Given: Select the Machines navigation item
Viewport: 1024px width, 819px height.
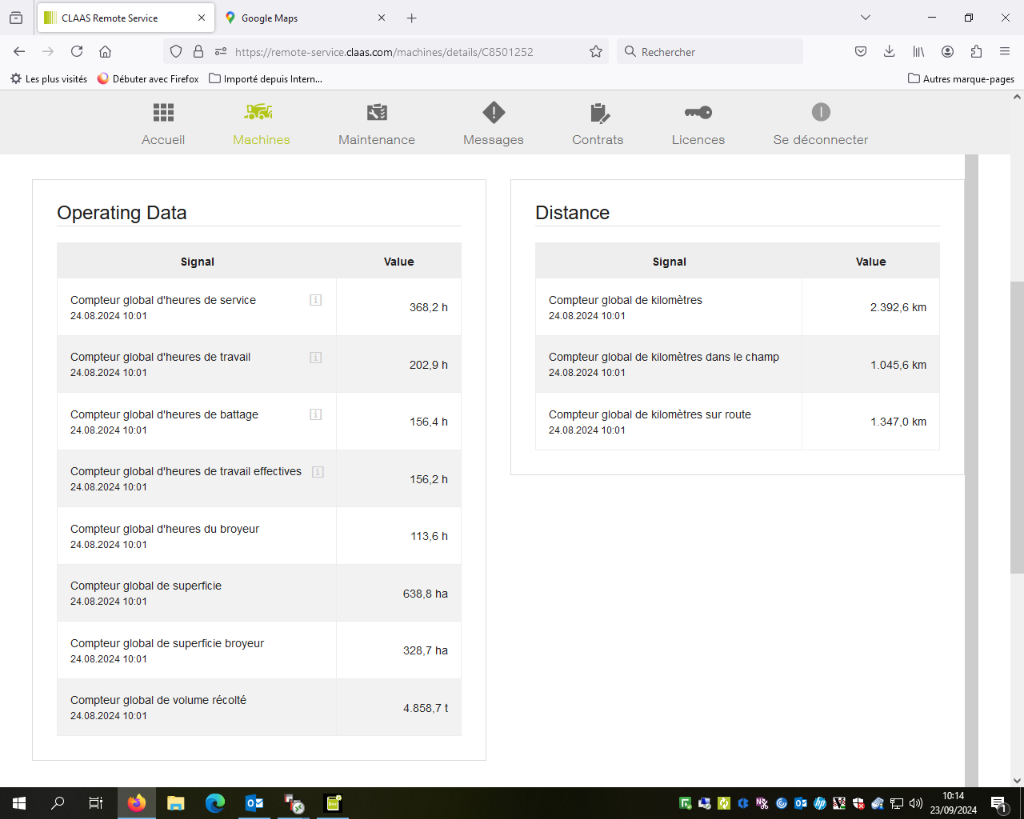Looking at the screenshot, I should point(261,123).
